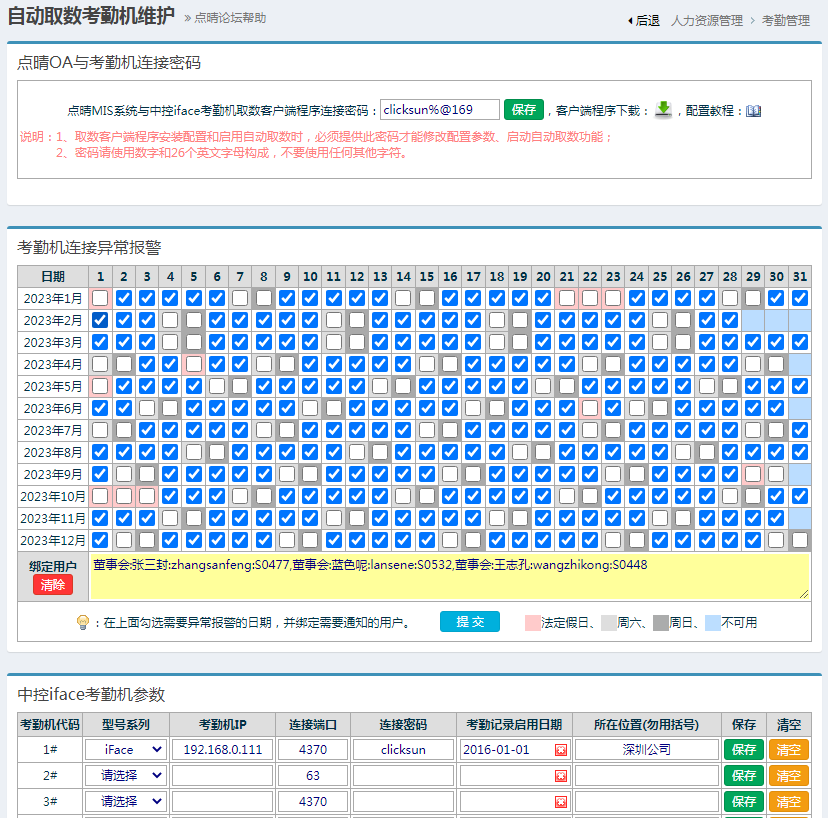Screen dimensions: 828x818
Task: Click the dark gray 周日 legend swatch
Action: 661,623
